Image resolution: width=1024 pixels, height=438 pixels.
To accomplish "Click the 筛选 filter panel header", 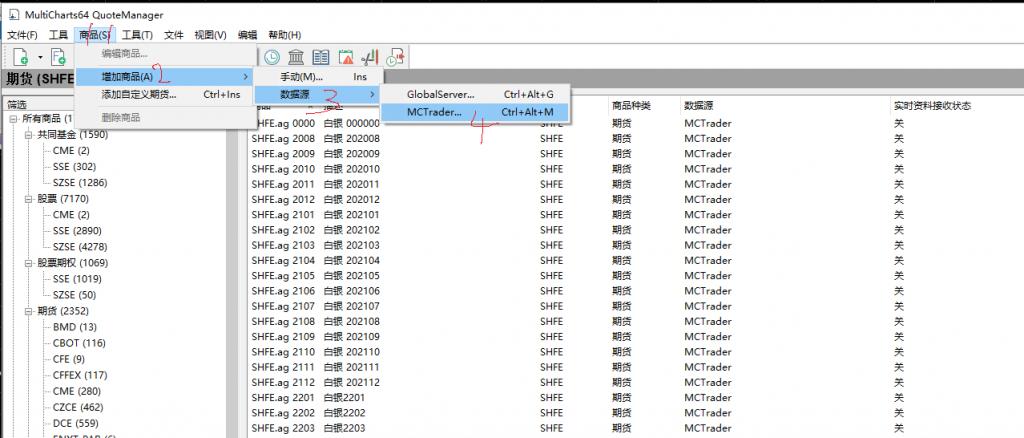I will click(18, 104).
